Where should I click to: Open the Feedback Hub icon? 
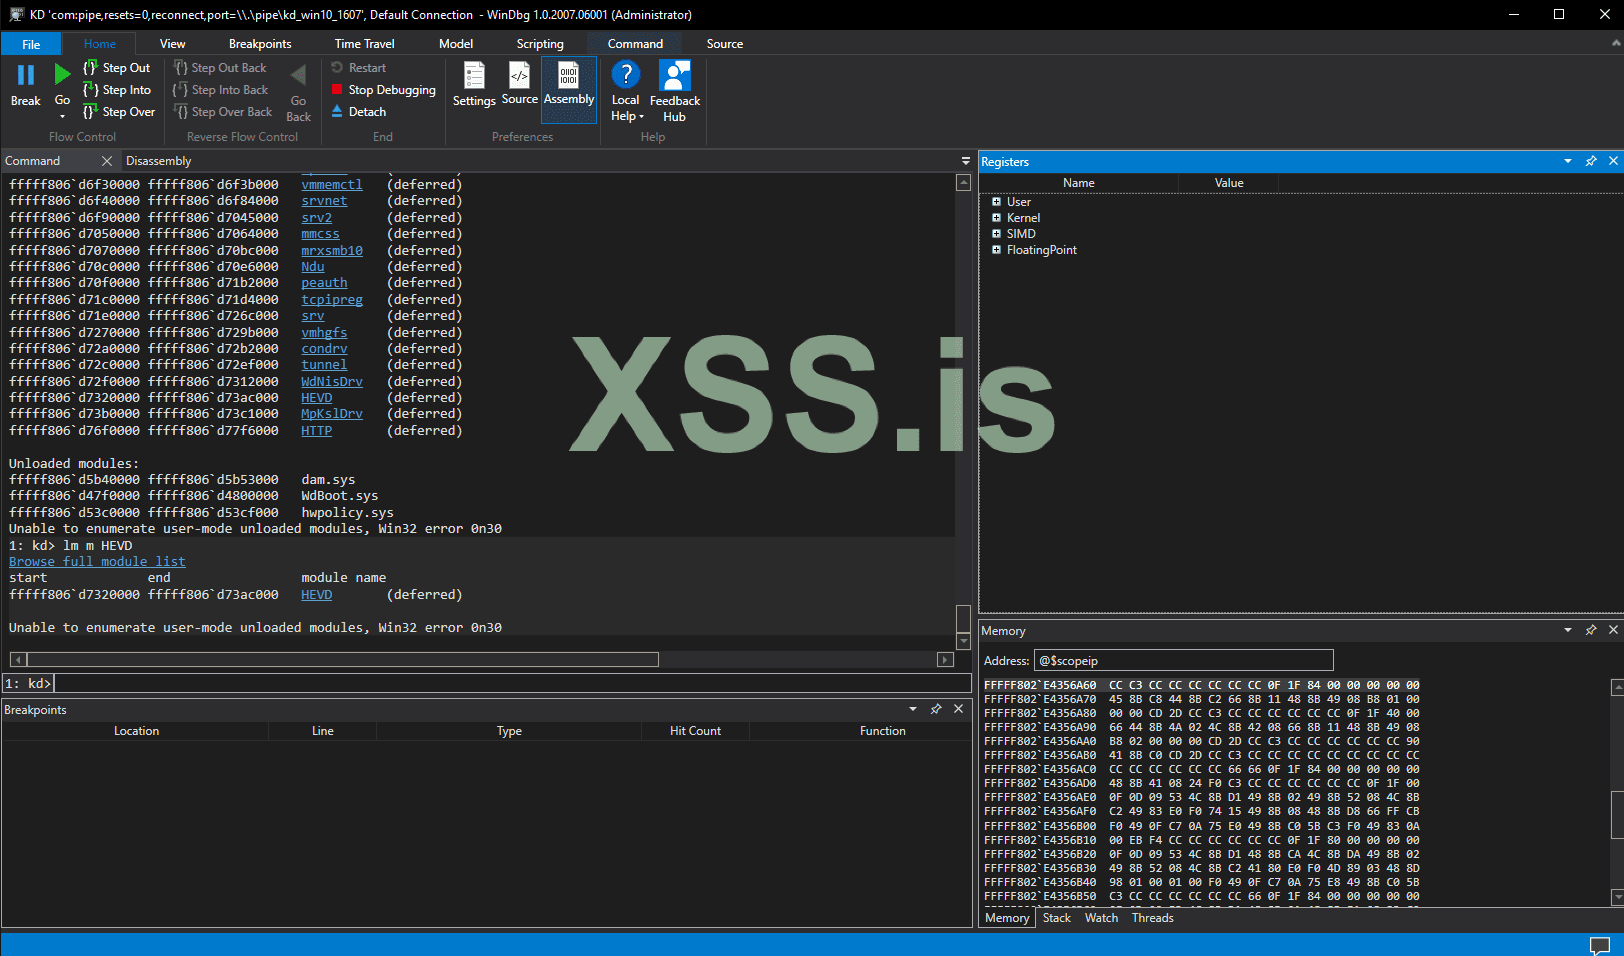tap(675, 76)
